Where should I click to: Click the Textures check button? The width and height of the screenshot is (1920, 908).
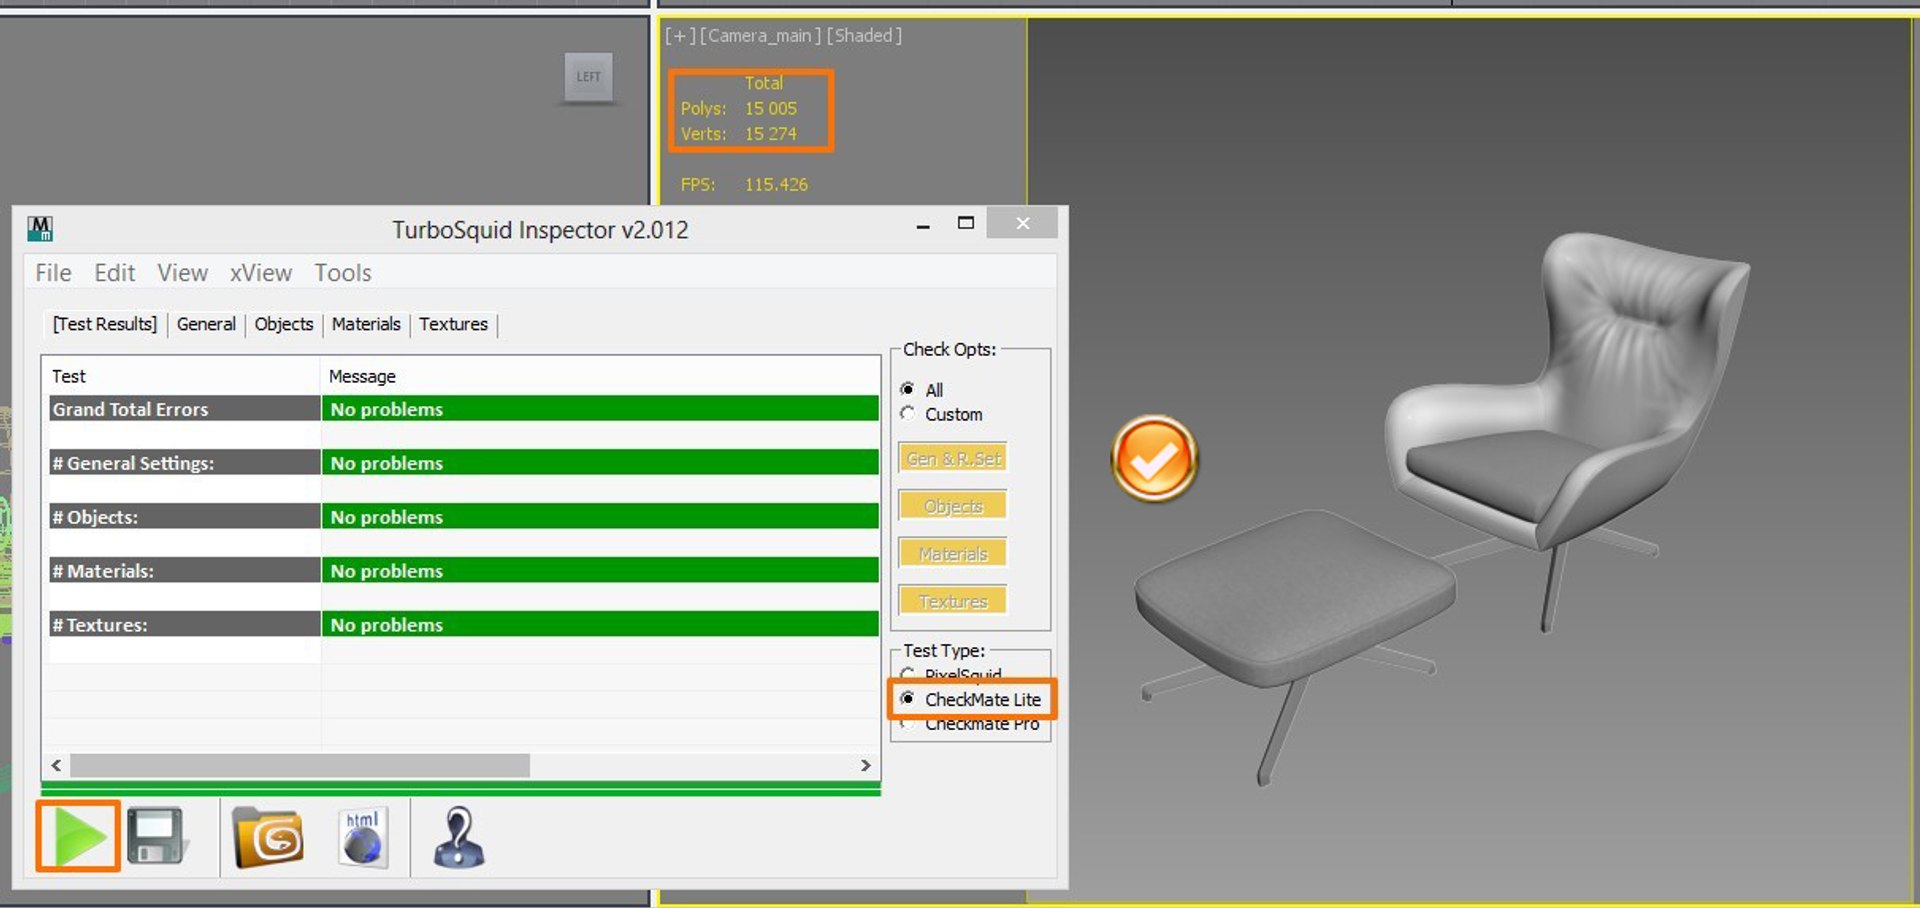pos(953,601)
